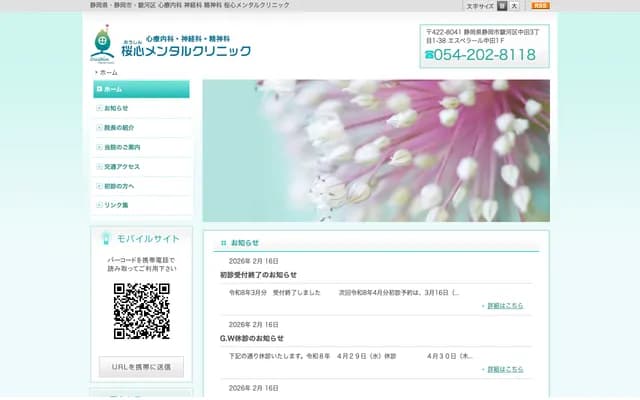The height and width of the screenshot is (400, 640).
Task: Open the 院長の紹介 page from sidebar
Action: point(141,128)
